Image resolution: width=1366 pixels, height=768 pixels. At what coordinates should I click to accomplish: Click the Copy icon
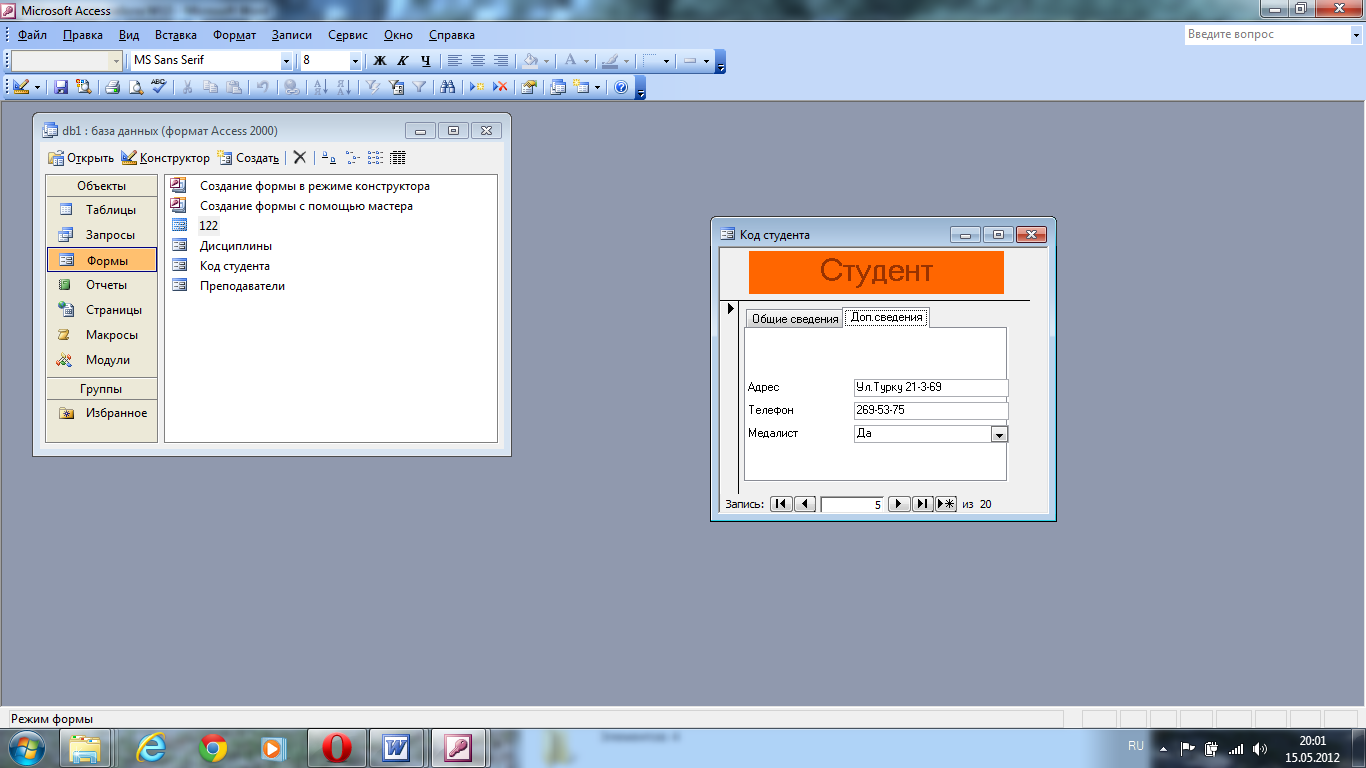(210, 87)
